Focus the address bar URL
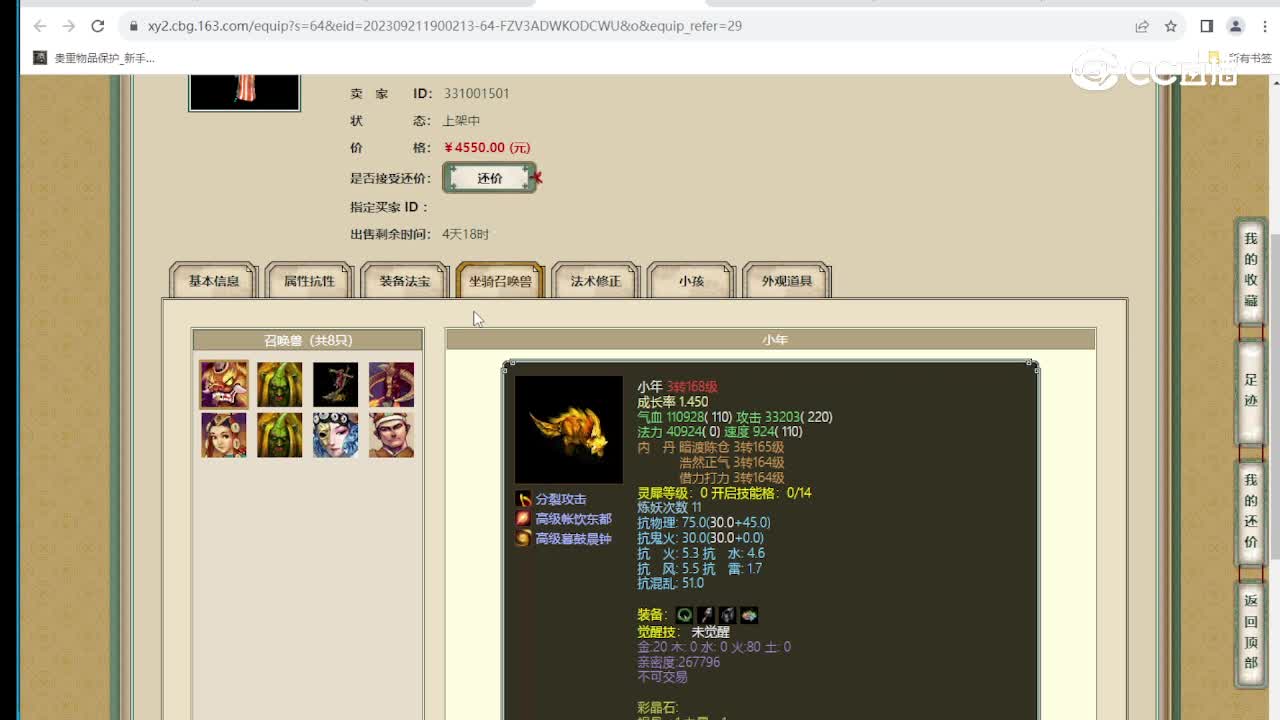 (445, 26)
